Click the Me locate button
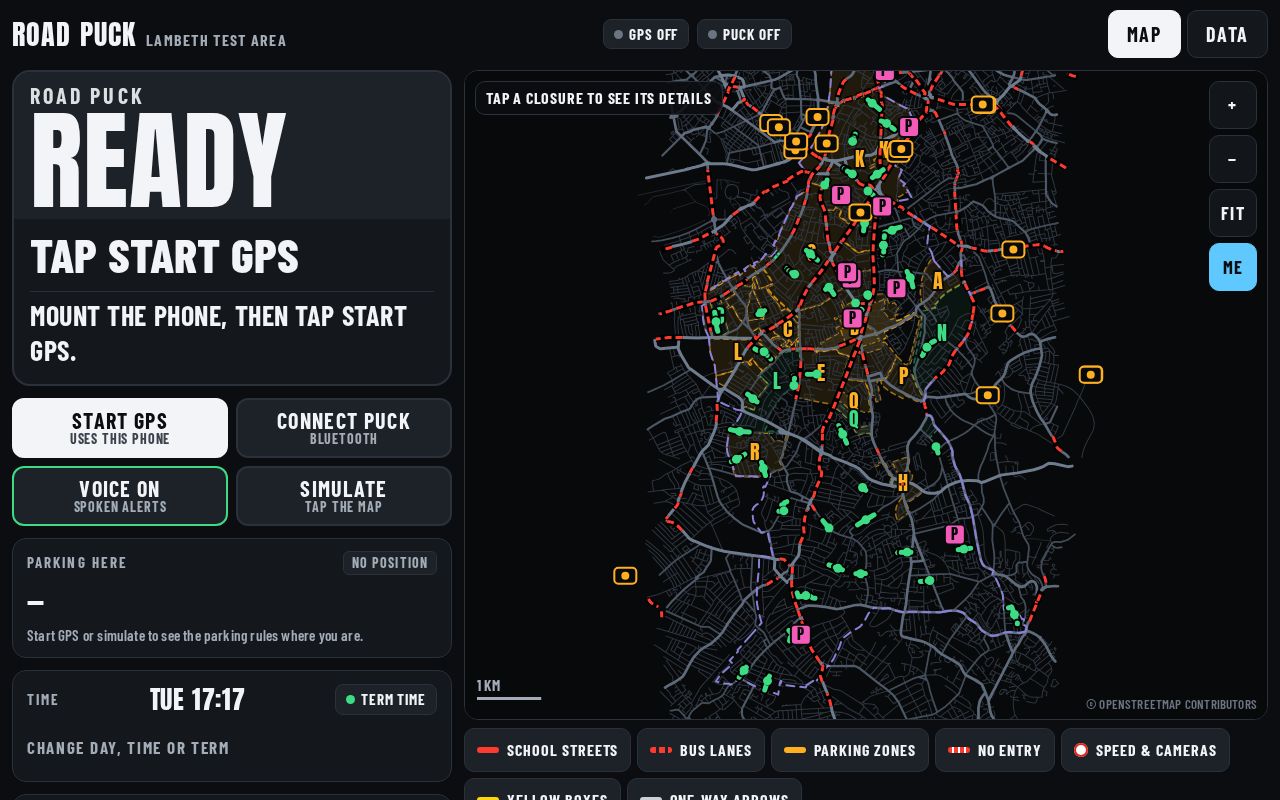 (x=1232, y=267)
